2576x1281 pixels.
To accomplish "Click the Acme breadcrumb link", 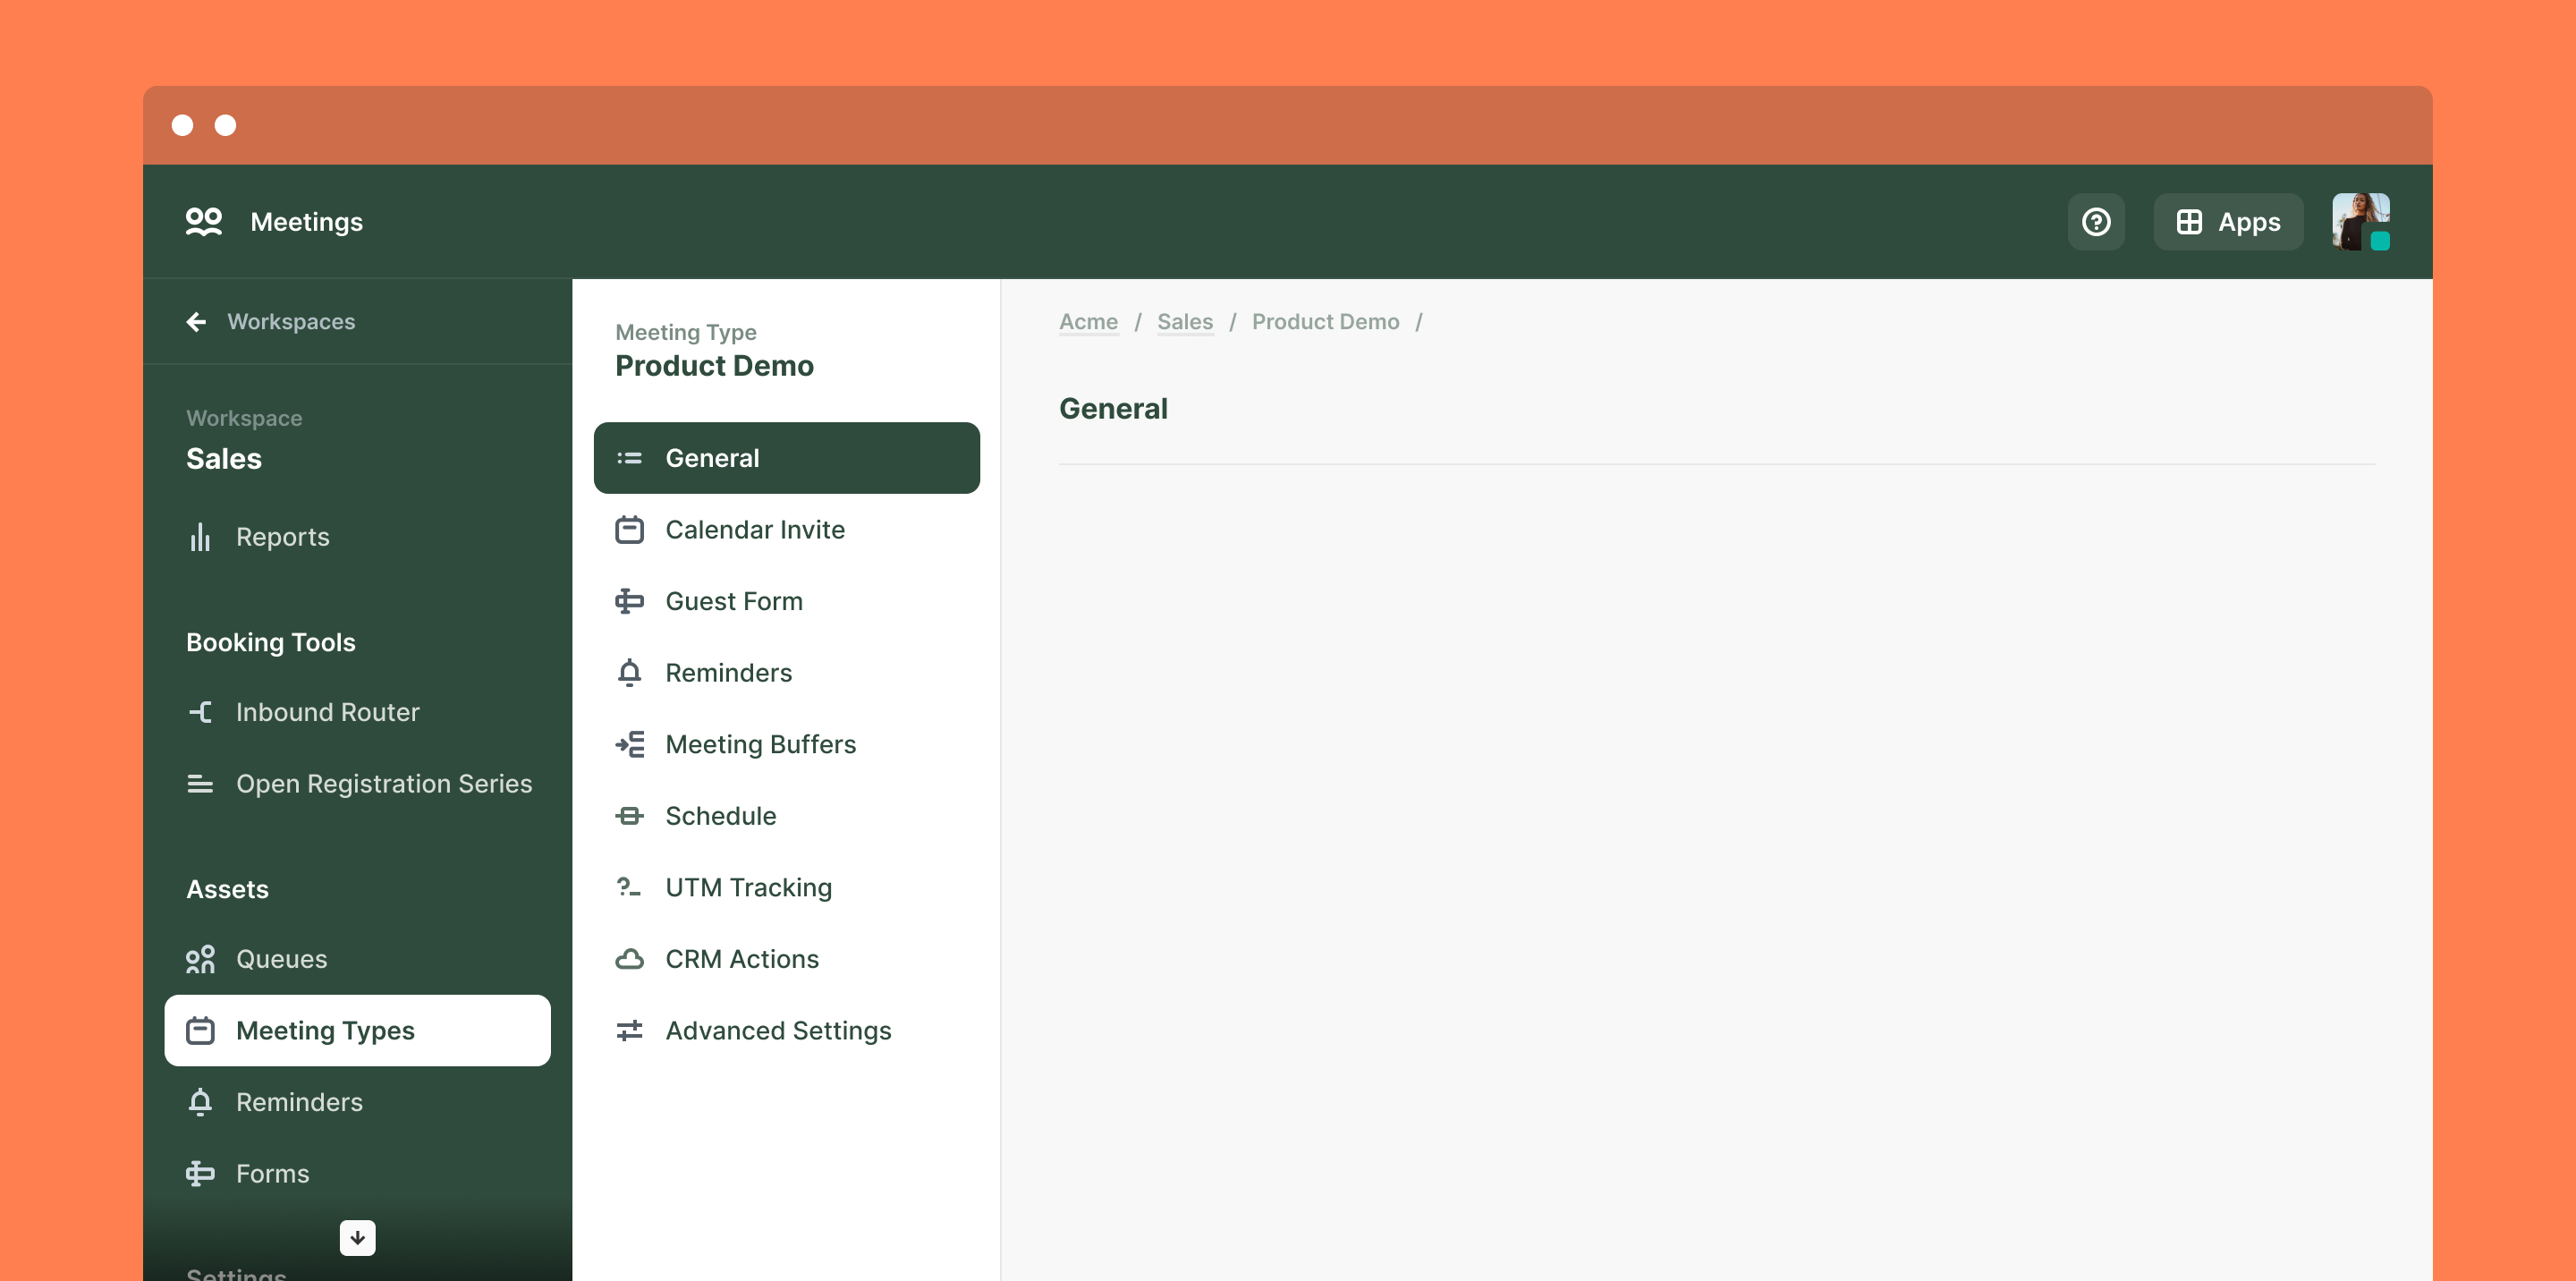I will [1088, 322].
